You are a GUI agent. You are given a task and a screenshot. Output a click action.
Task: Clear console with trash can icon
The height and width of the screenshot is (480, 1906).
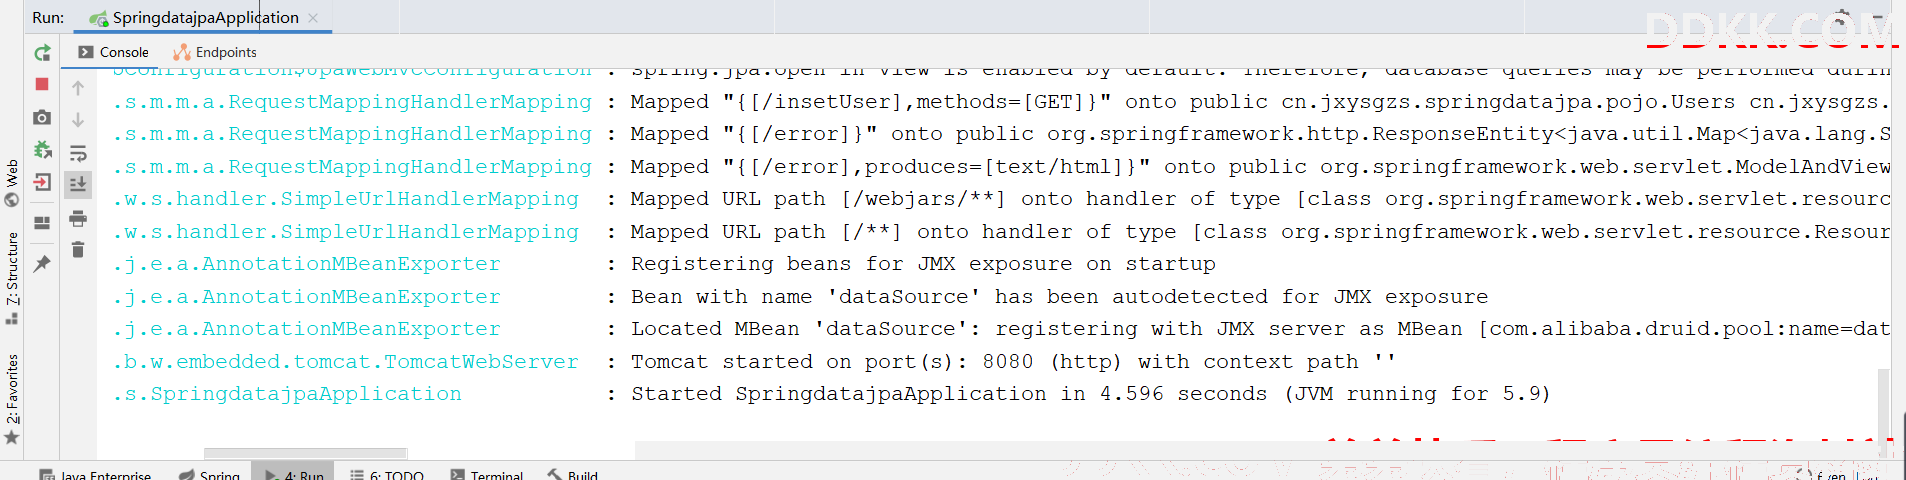78,249
